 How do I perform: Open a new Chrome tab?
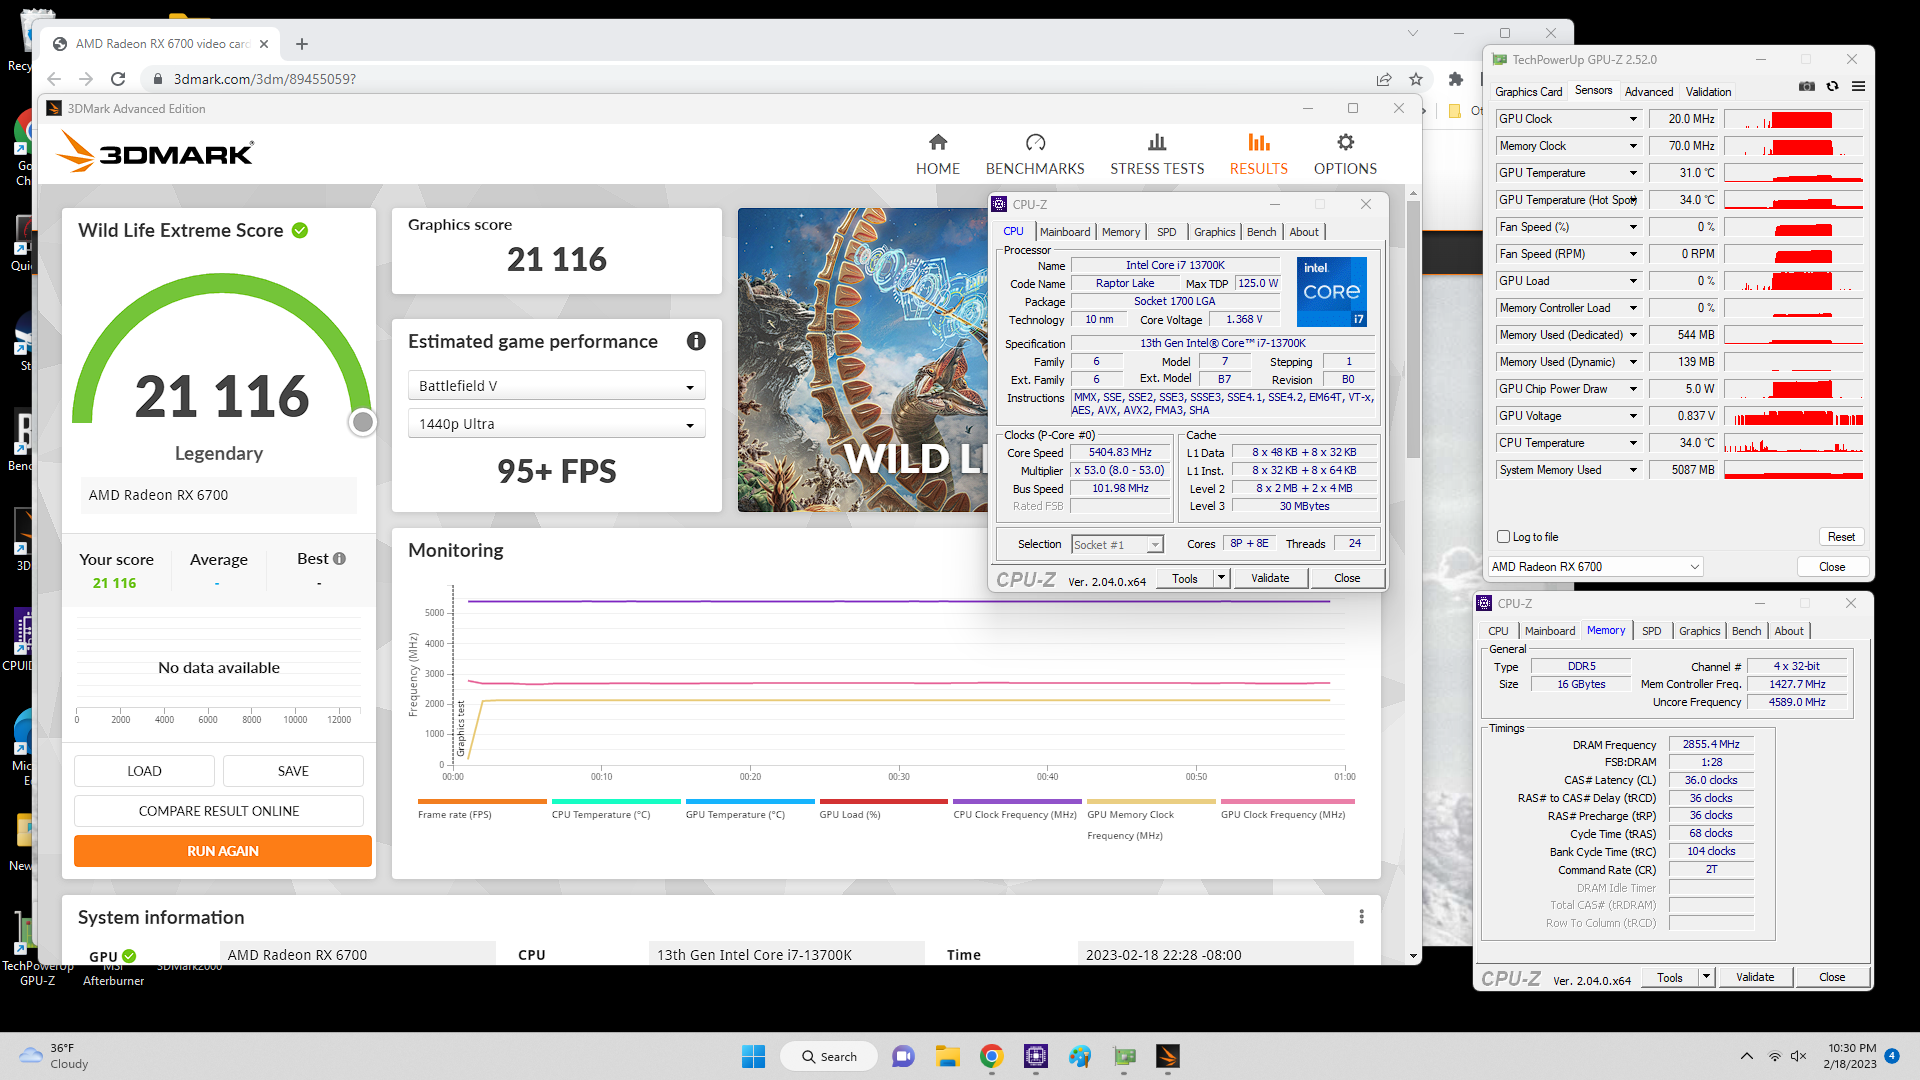[x=302, y=44]
